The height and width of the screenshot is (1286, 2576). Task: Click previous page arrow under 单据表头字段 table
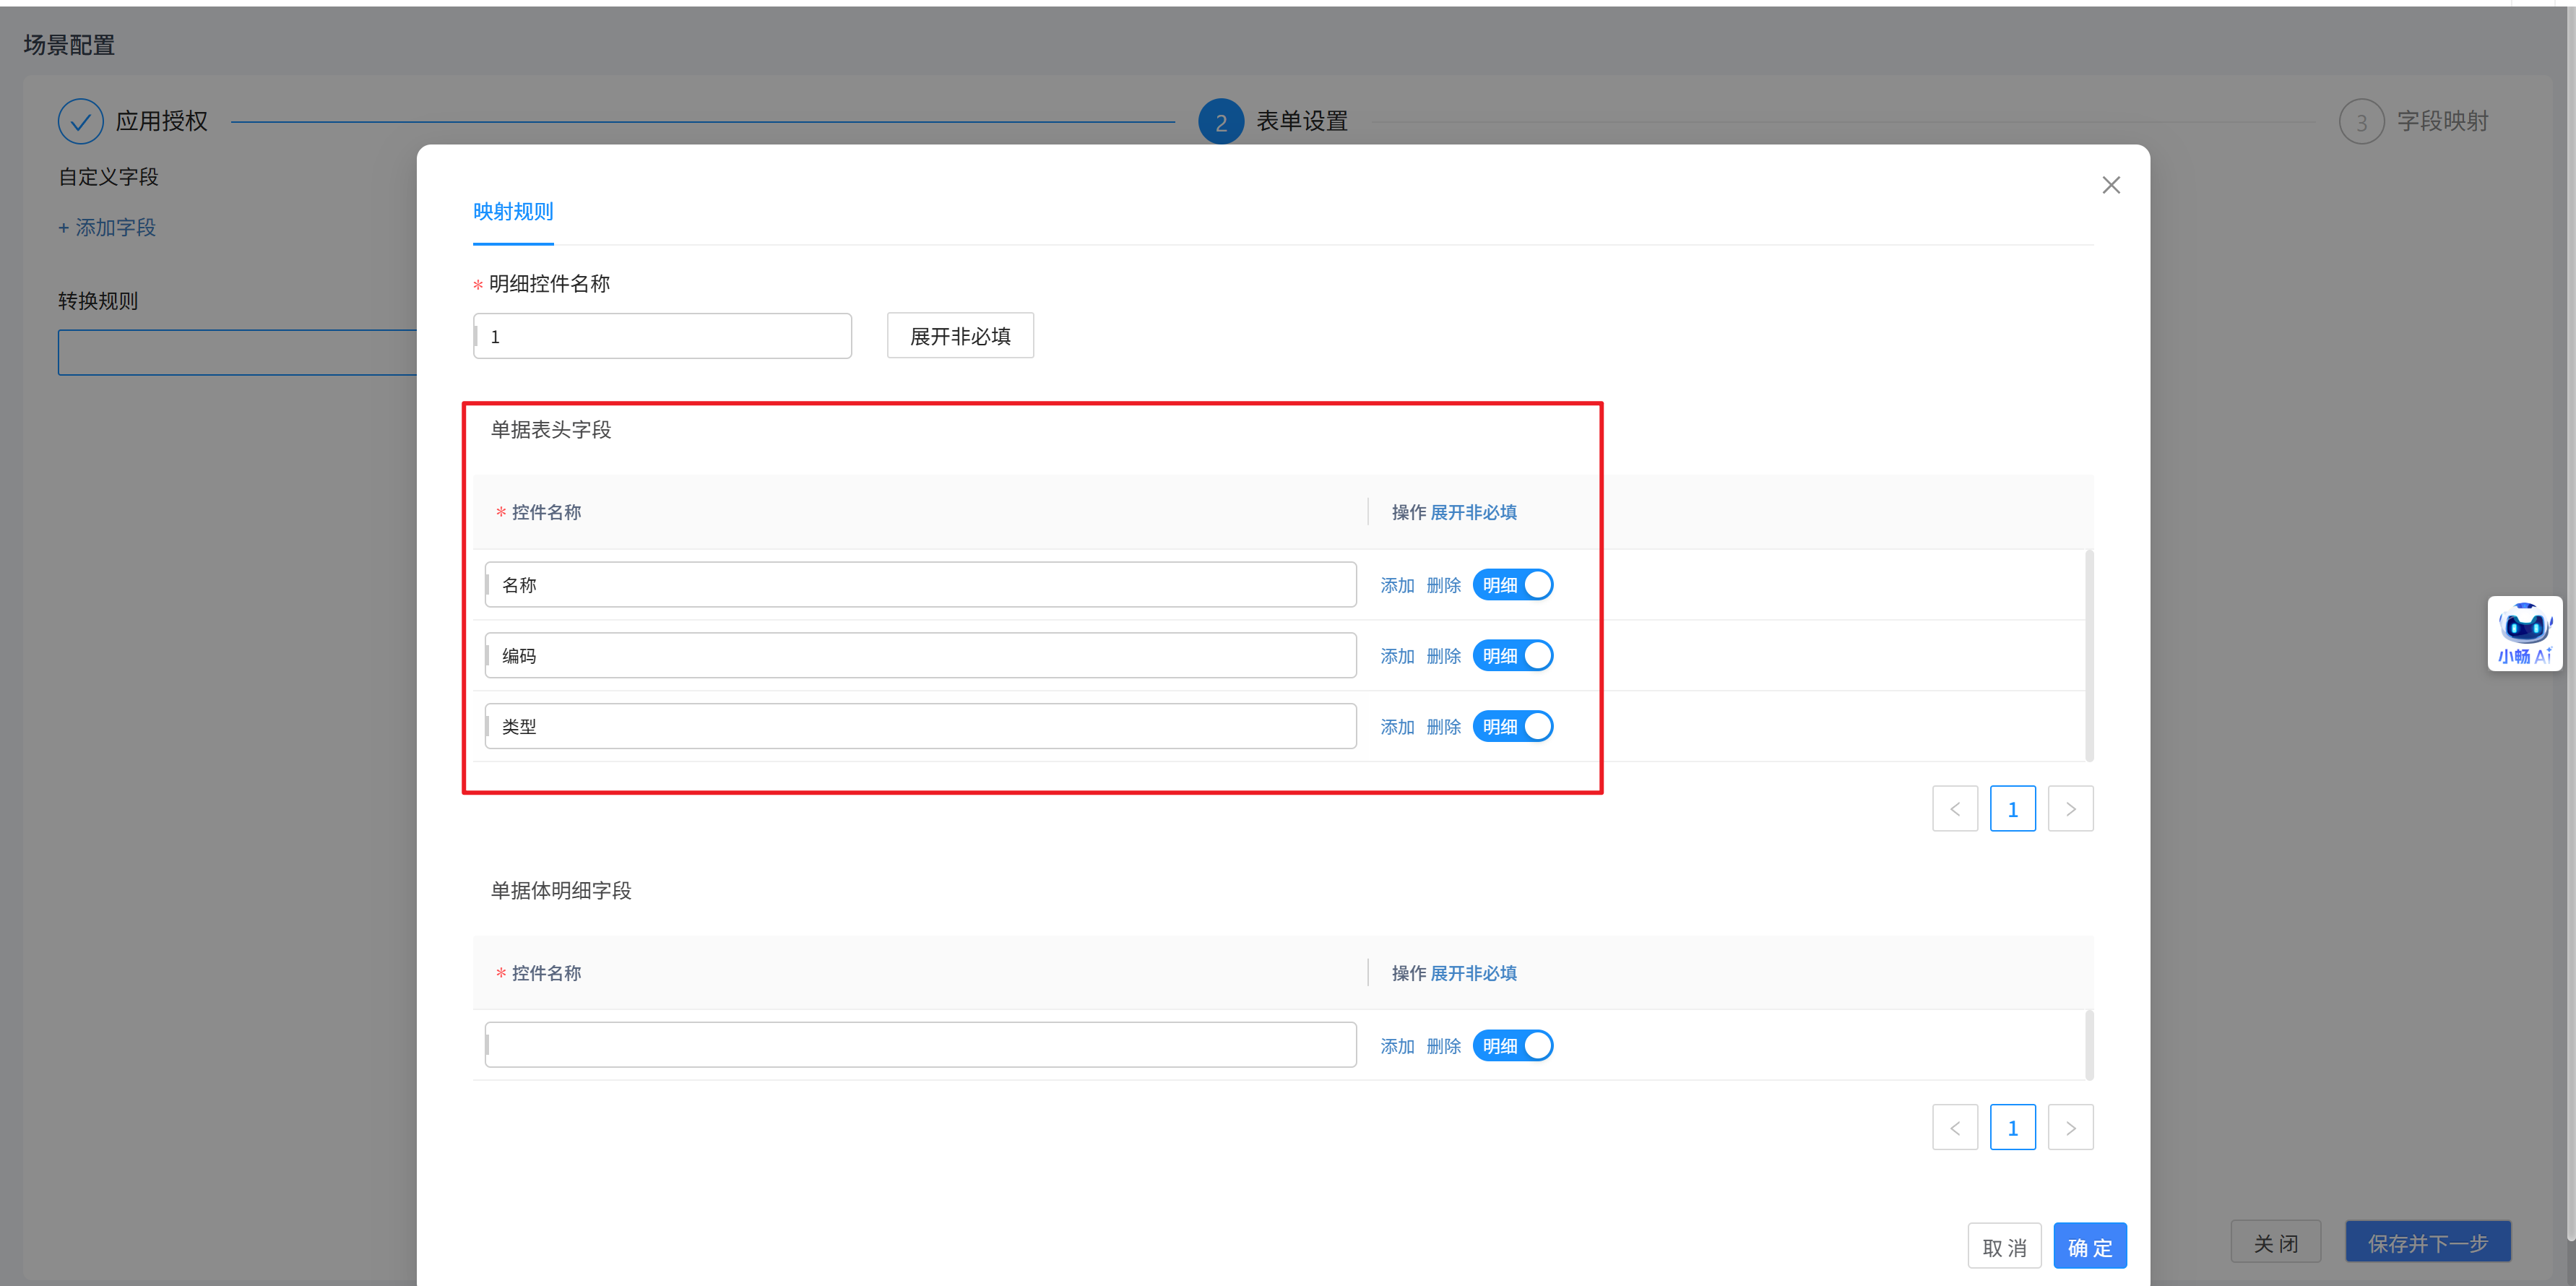(1954, 809)
